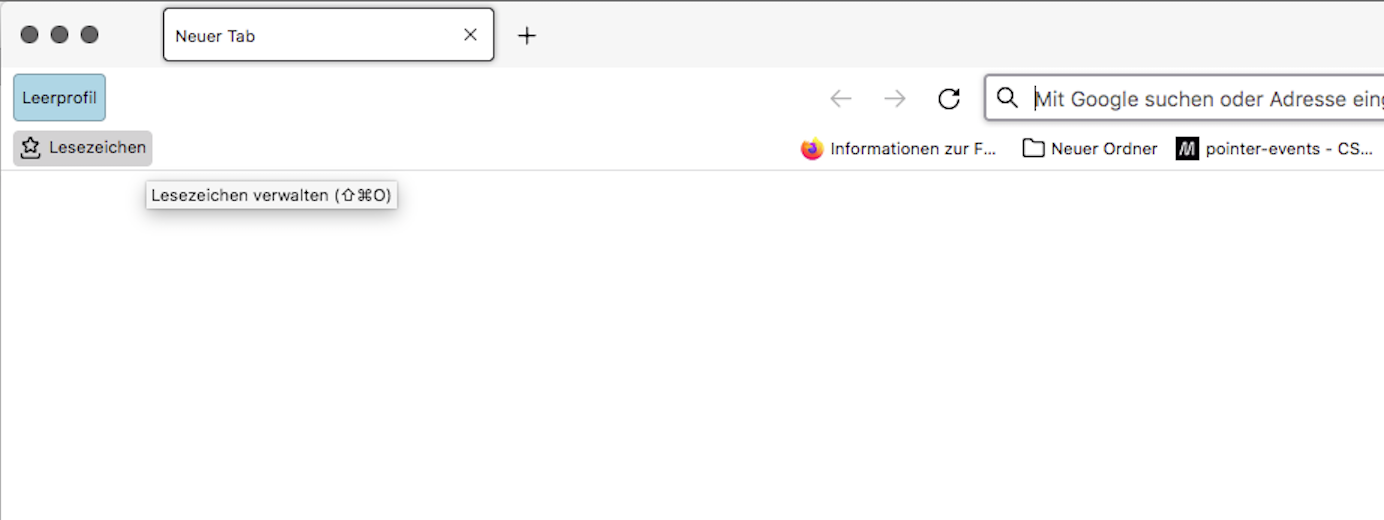Expand the Neuer Ordner bookmark folder
This screenshot has height=520, width=1384.
[x=1103, y=149]
